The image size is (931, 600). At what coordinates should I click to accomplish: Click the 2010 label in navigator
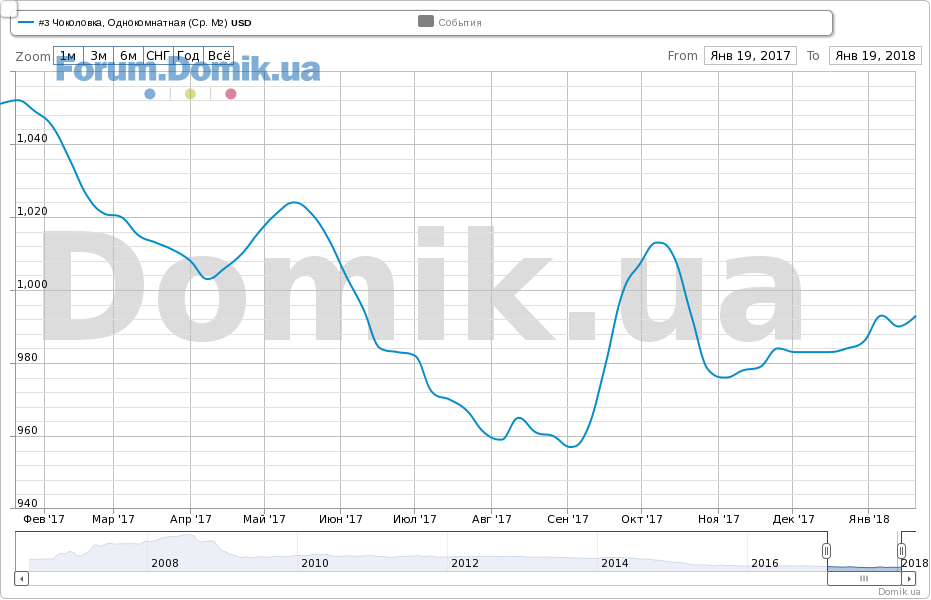315,563
